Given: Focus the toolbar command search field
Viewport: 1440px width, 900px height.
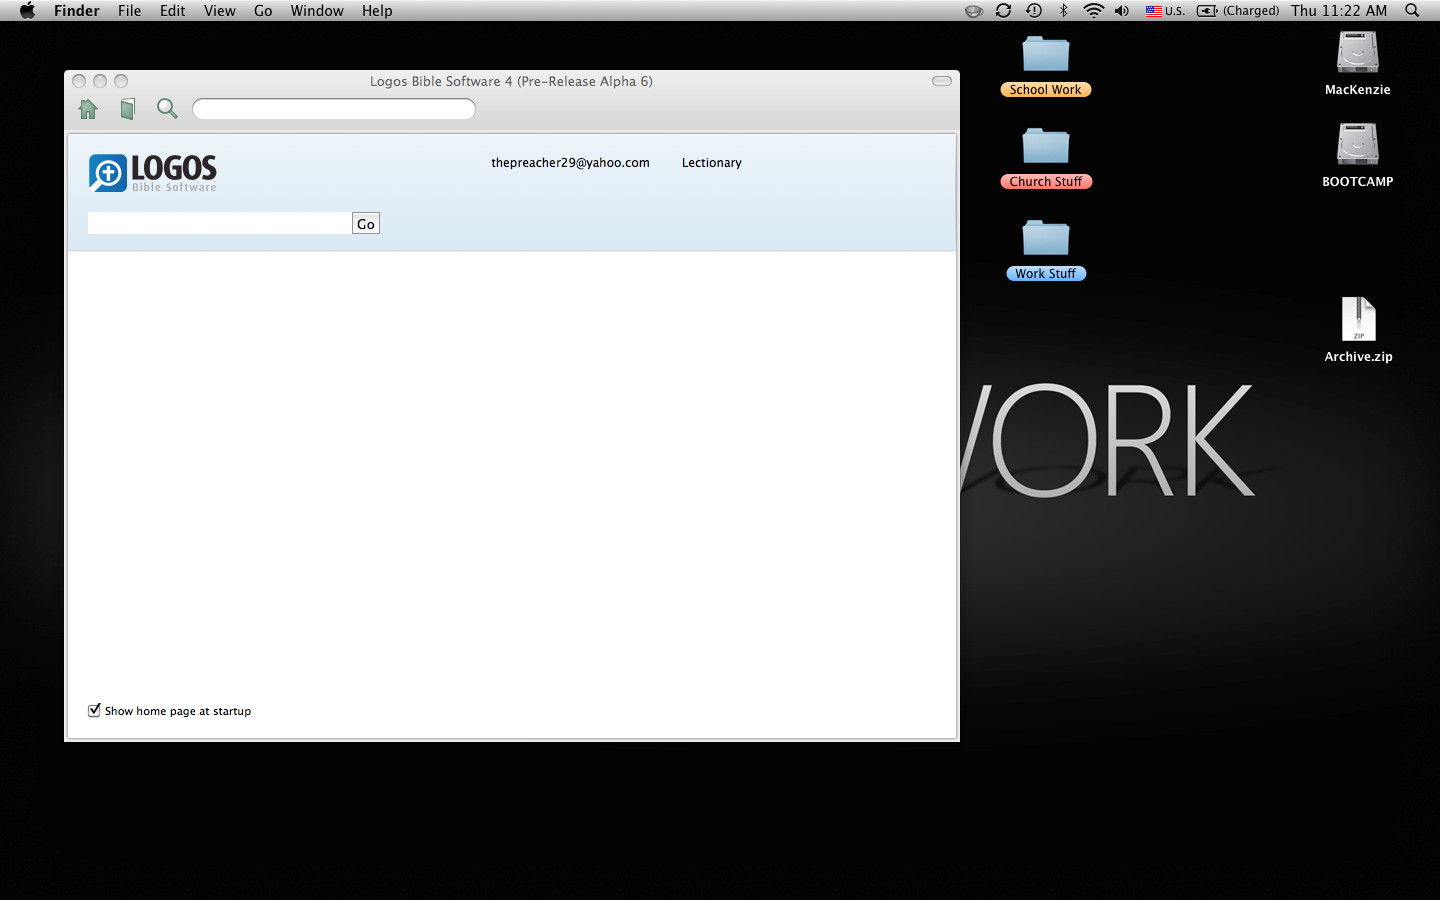Looking at the screenshot, I should pos(334,109).
